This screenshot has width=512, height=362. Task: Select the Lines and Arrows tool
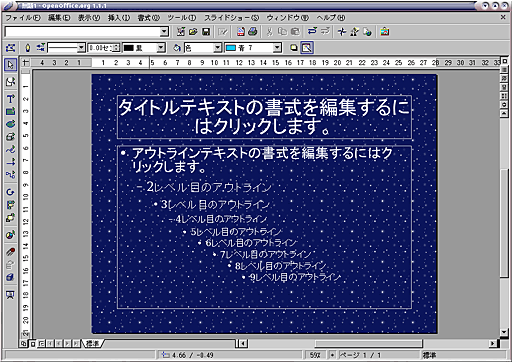tap(11, 162)
